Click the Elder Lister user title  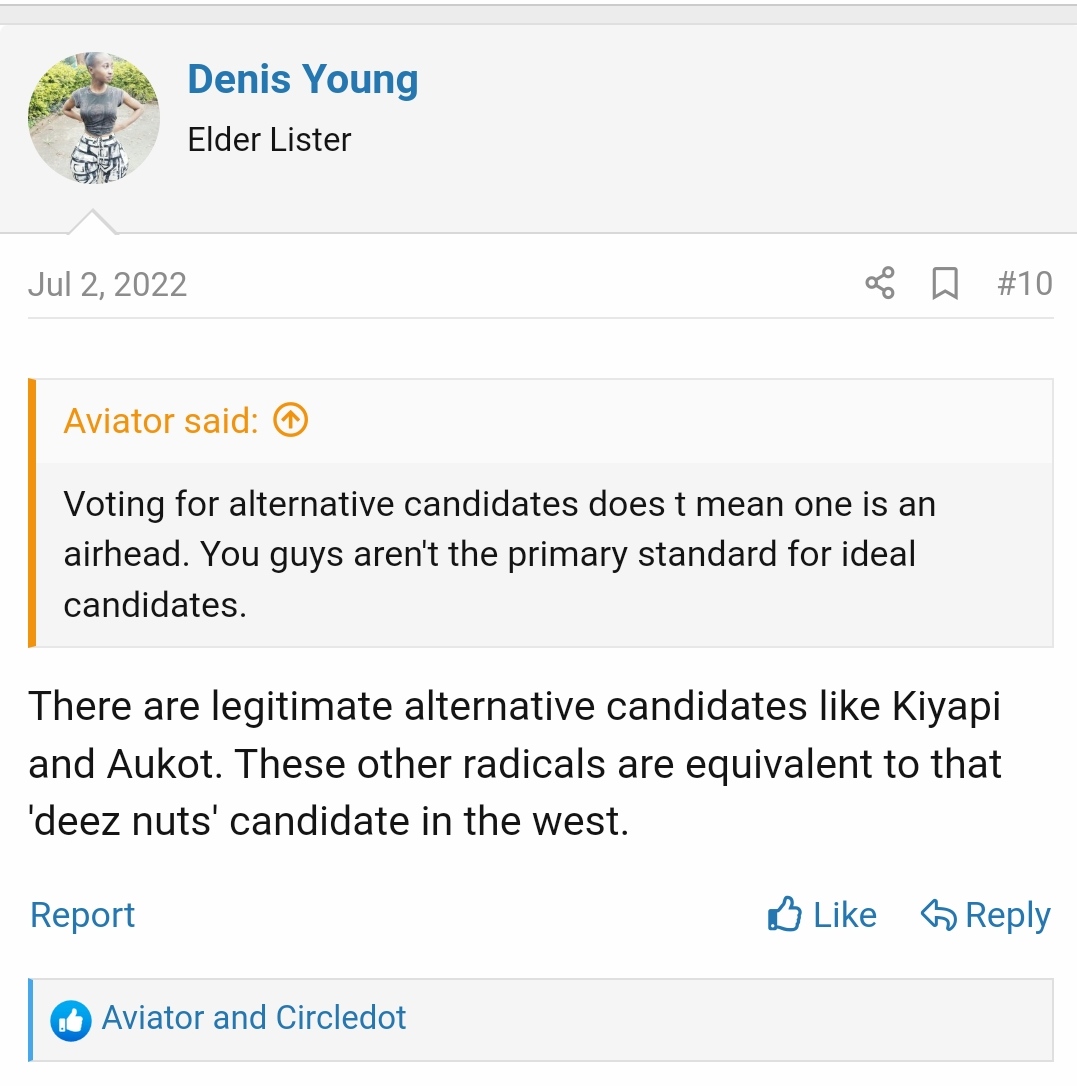(269, 140)
